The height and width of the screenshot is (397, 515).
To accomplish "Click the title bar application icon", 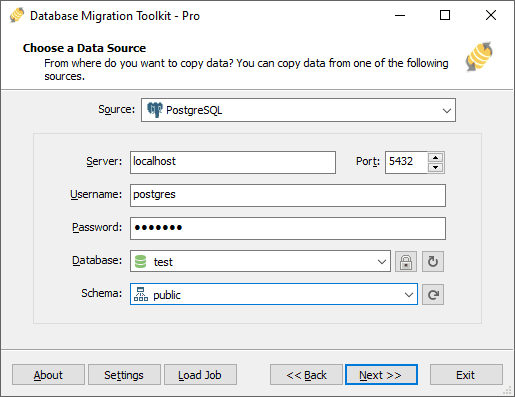I will tap(17, 15).
